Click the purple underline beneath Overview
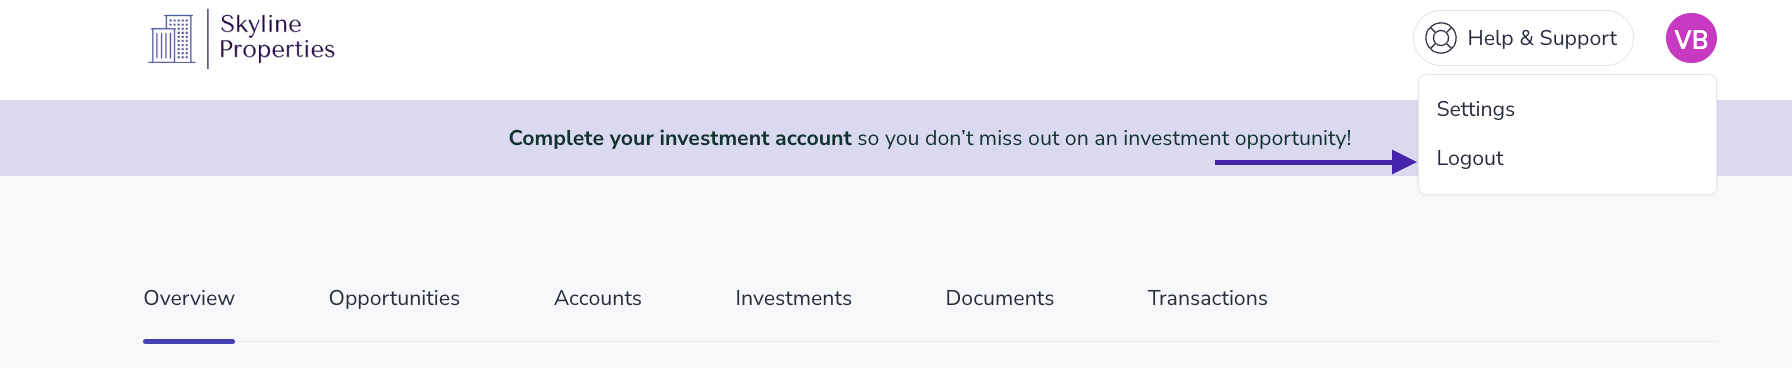The image size is (1792, 368). tap(189, 341)
